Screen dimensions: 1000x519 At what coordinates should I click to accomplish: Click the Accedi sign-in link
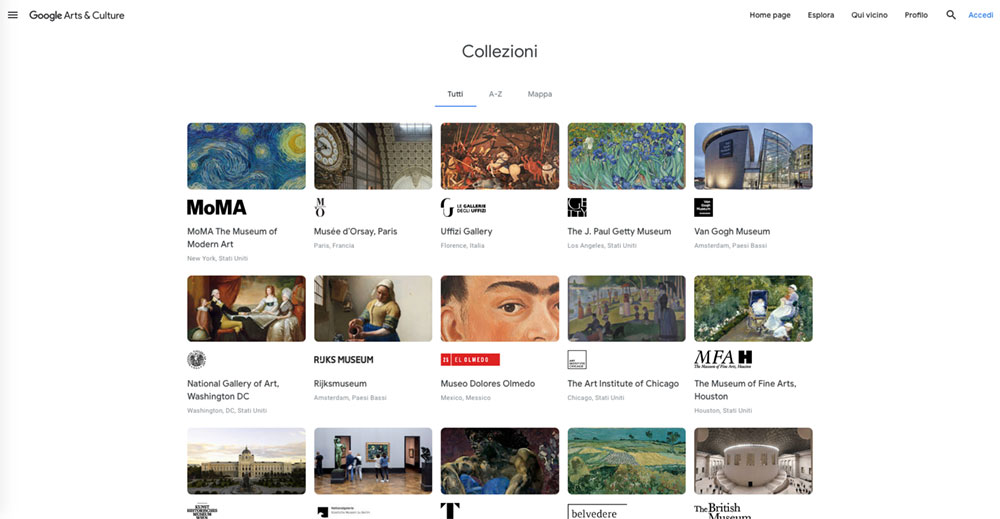point(980,15)
